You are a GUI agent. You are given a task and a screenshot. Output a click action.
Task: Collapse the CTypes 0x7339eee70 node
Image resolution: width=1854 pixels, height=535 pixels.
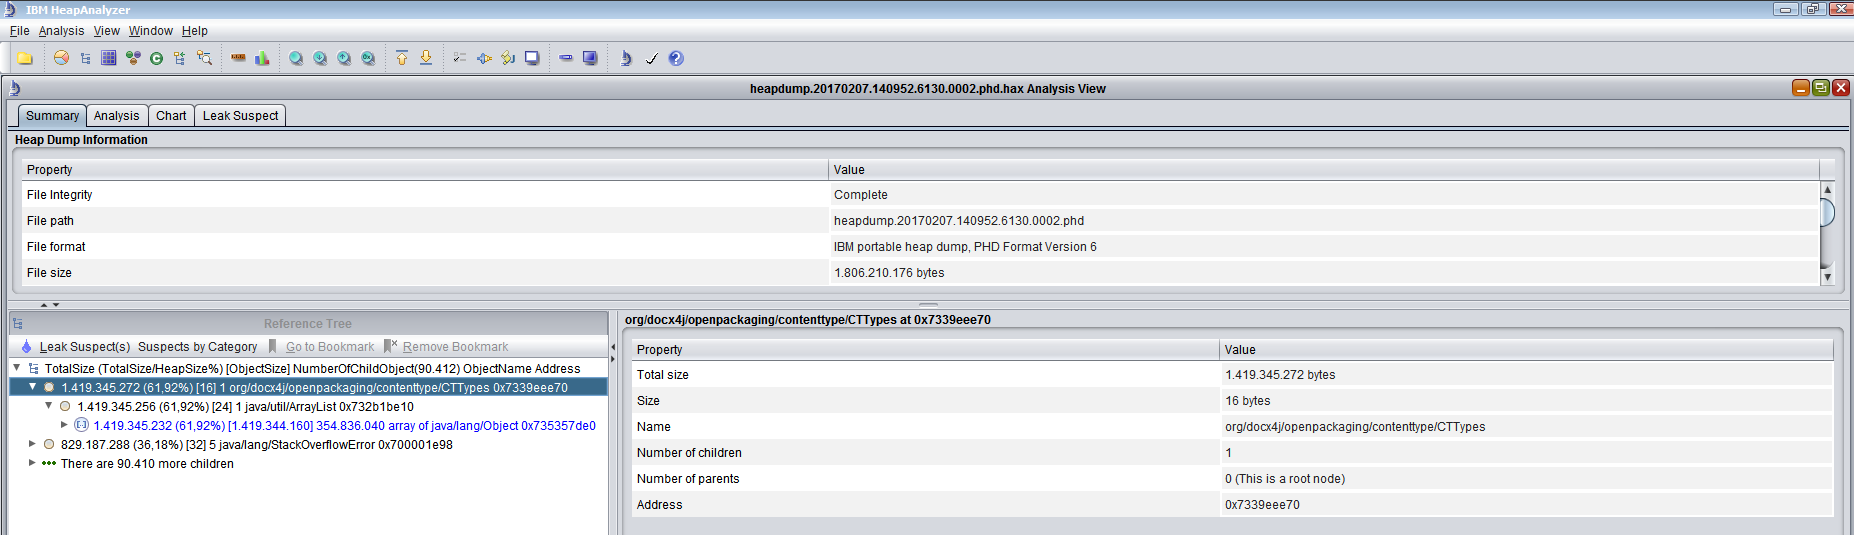point(33,387)
